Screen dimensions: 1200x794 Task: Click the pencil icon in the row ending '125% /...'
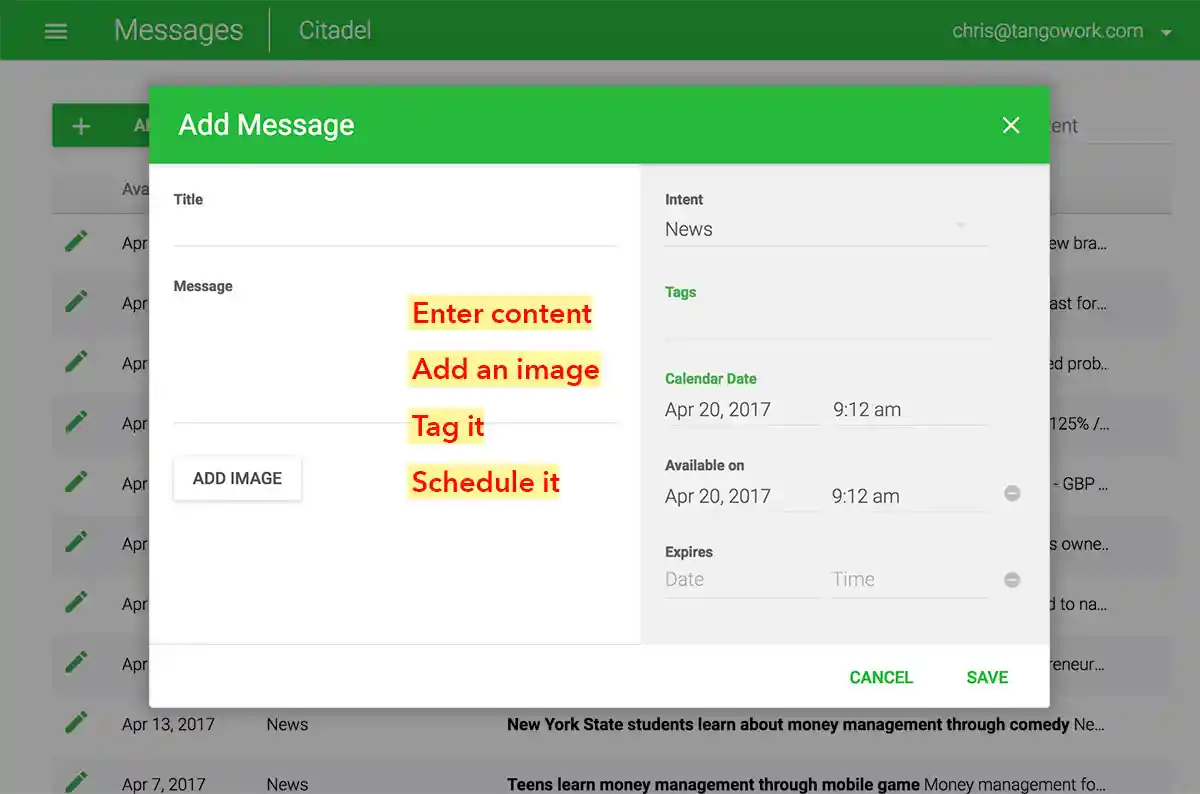tap(76, 421)
